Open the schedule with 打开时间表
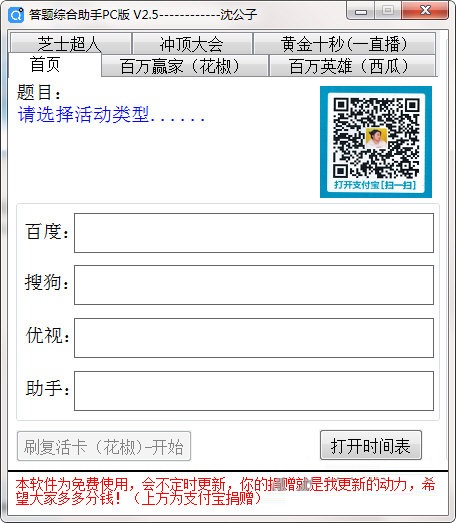The height and width of the screenshot is (523, 456). click(x=371, y=445)
